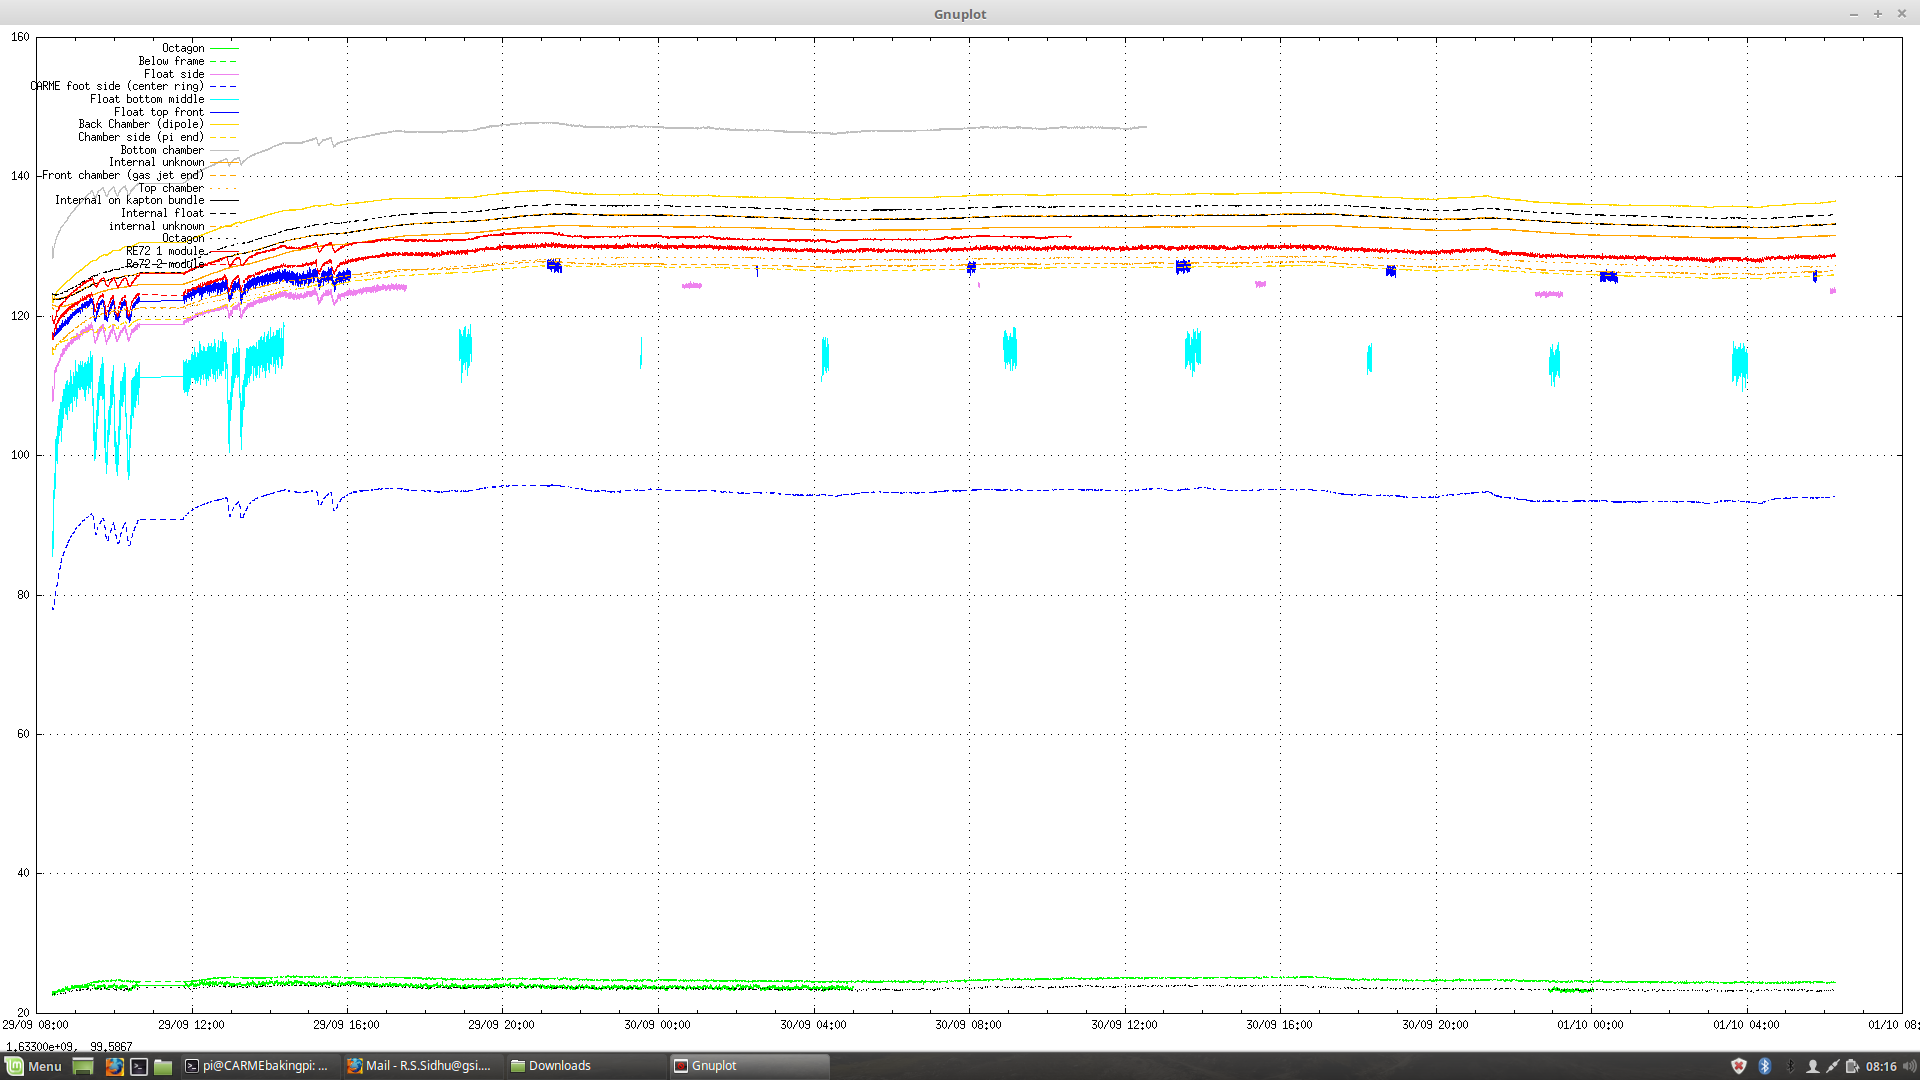Toggle "Internal on kapton bundle" legend entry
The width and height of the screenshot is (1920, 1080).
pyautogui.click(x=129, y=200)
